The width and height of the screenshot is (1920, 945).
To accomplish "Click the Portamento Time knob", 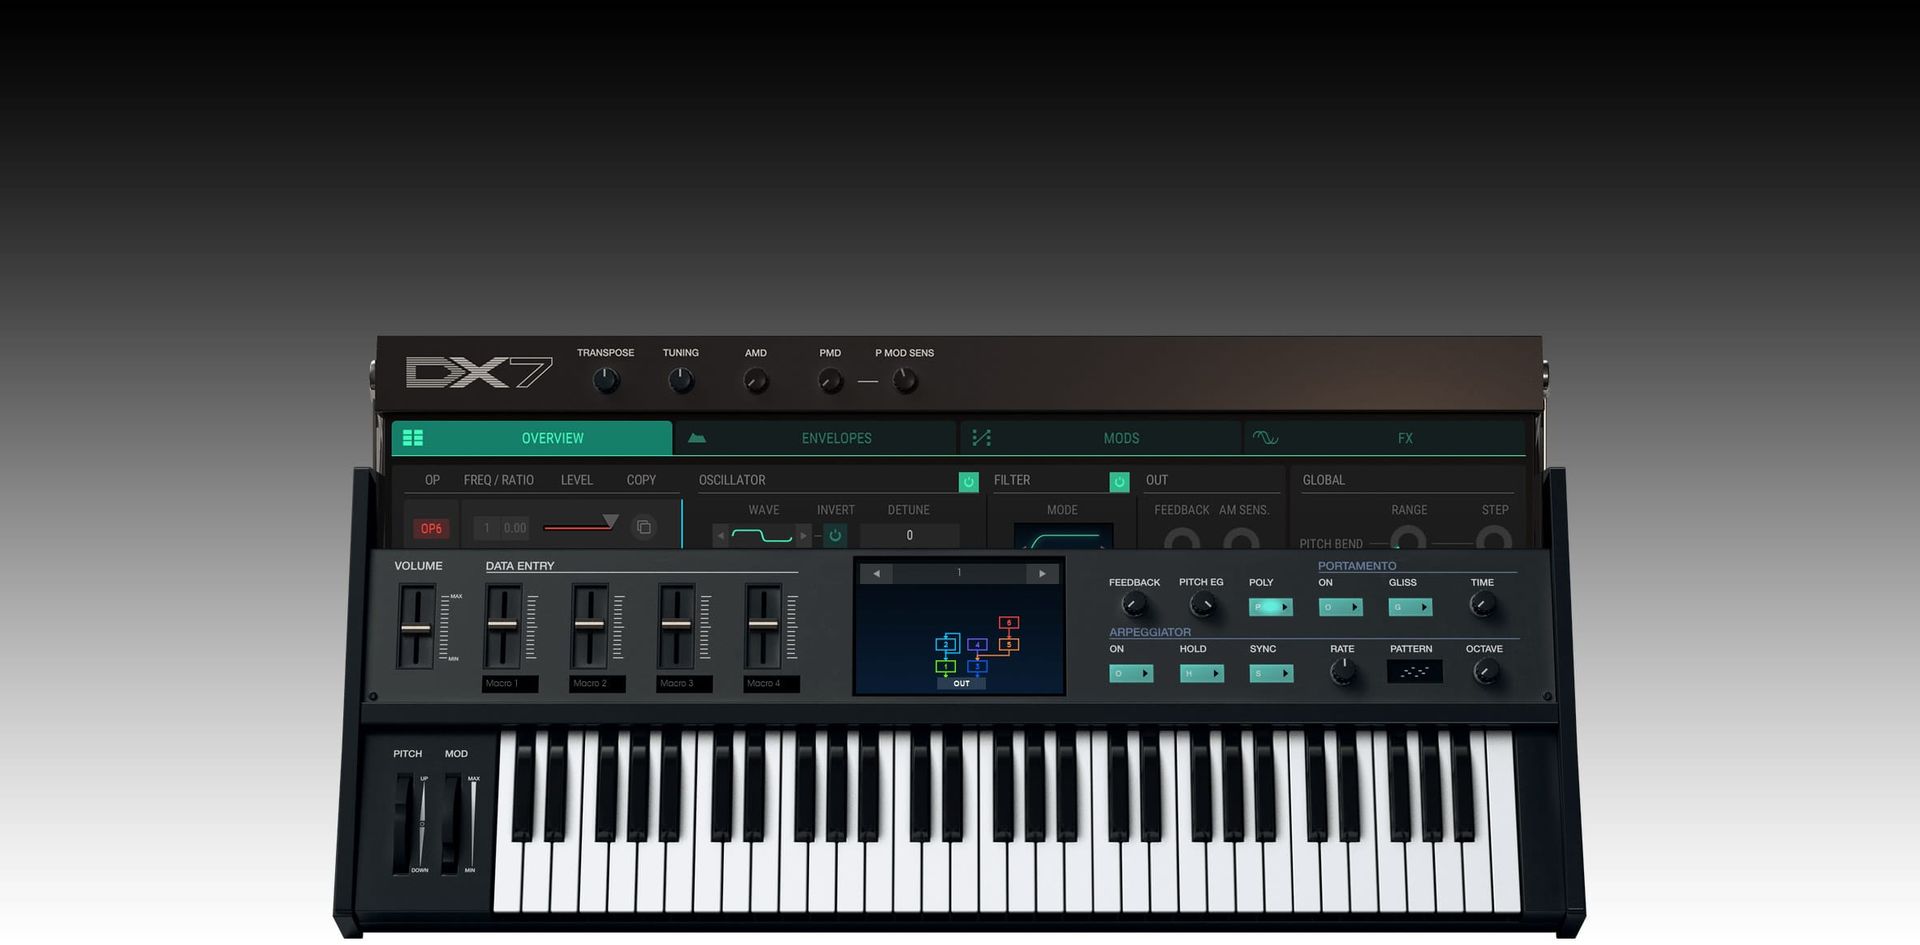I will tap(1483, 605).
